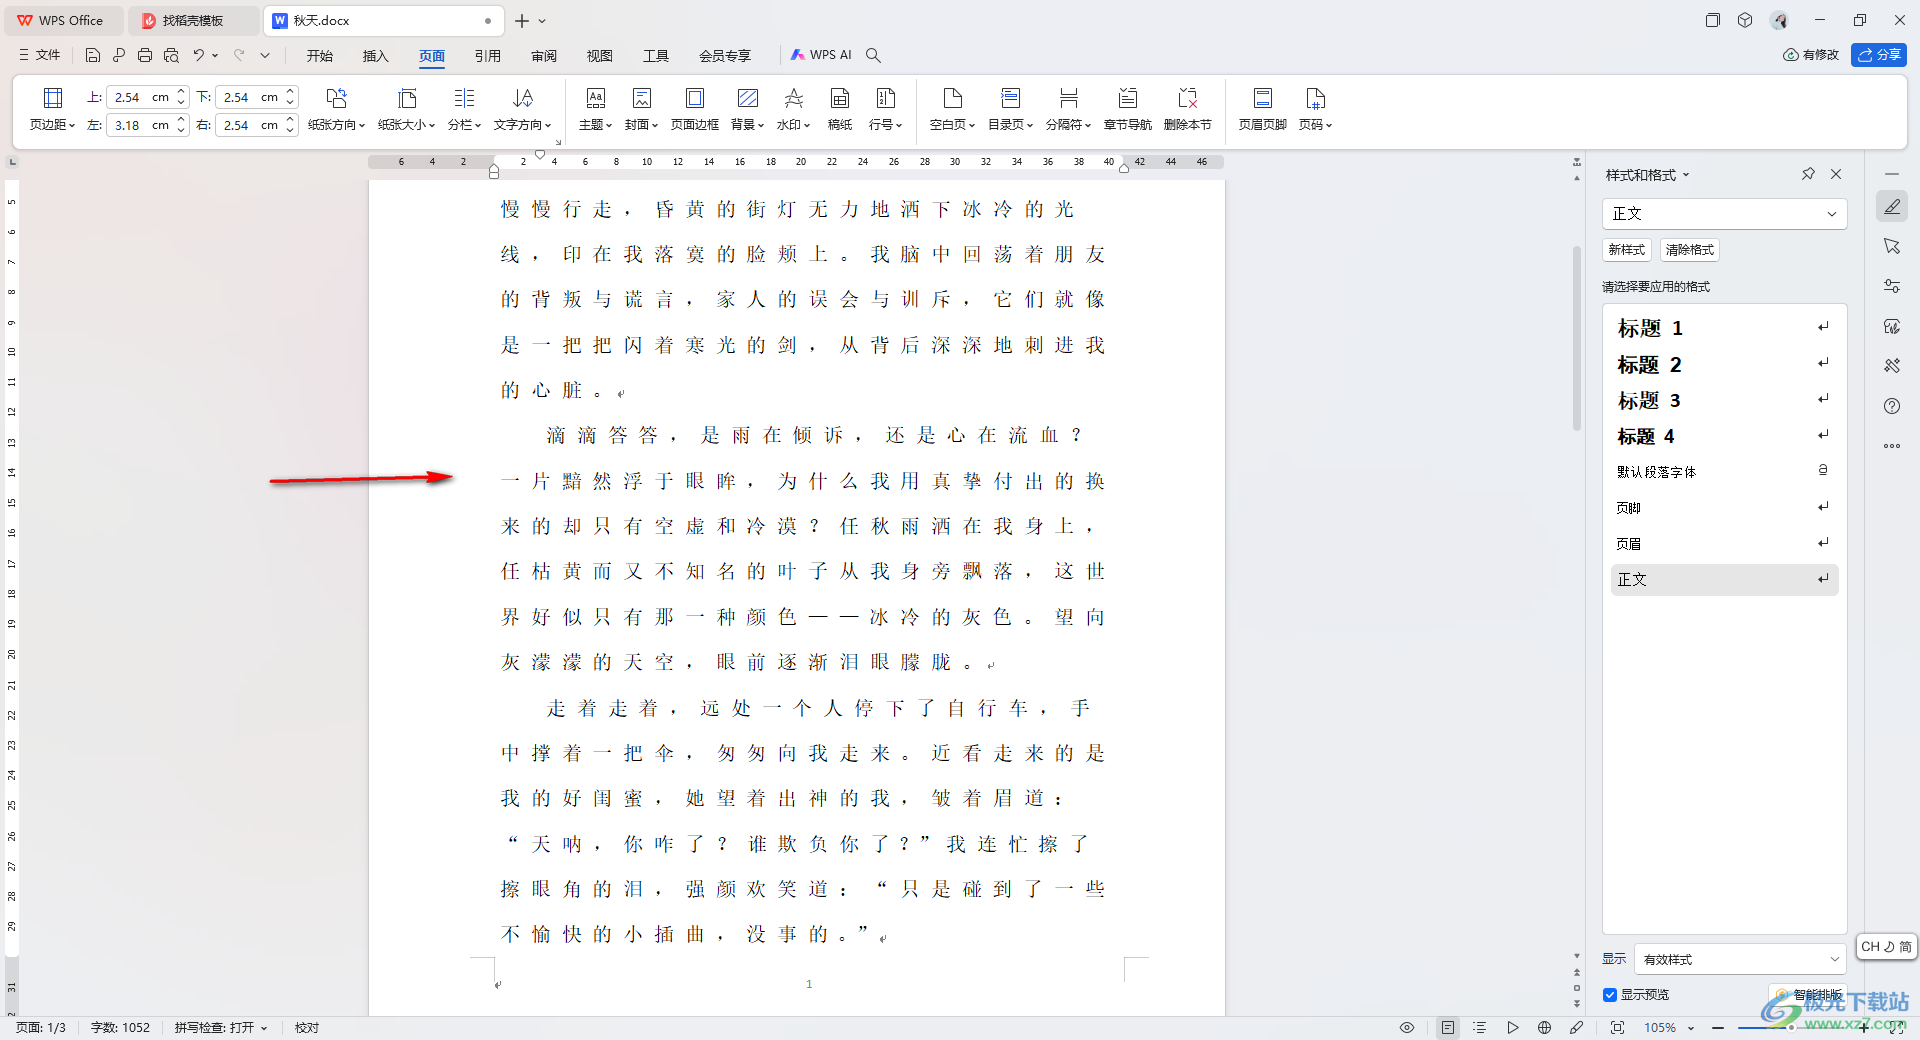Open the 有效样式 display dropdown

coord(1739,959)
